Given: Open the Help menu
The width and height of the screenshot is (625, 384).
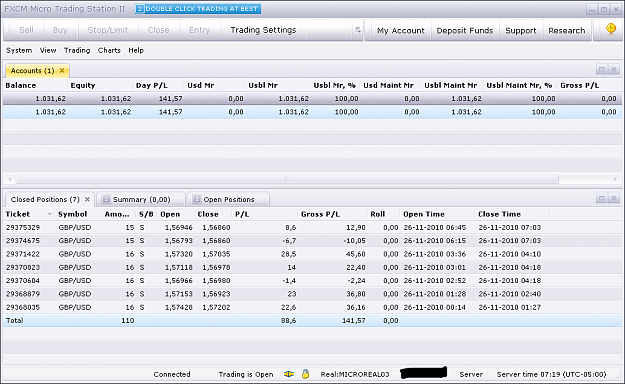Looking at the screenshot, I should point(136,51).
